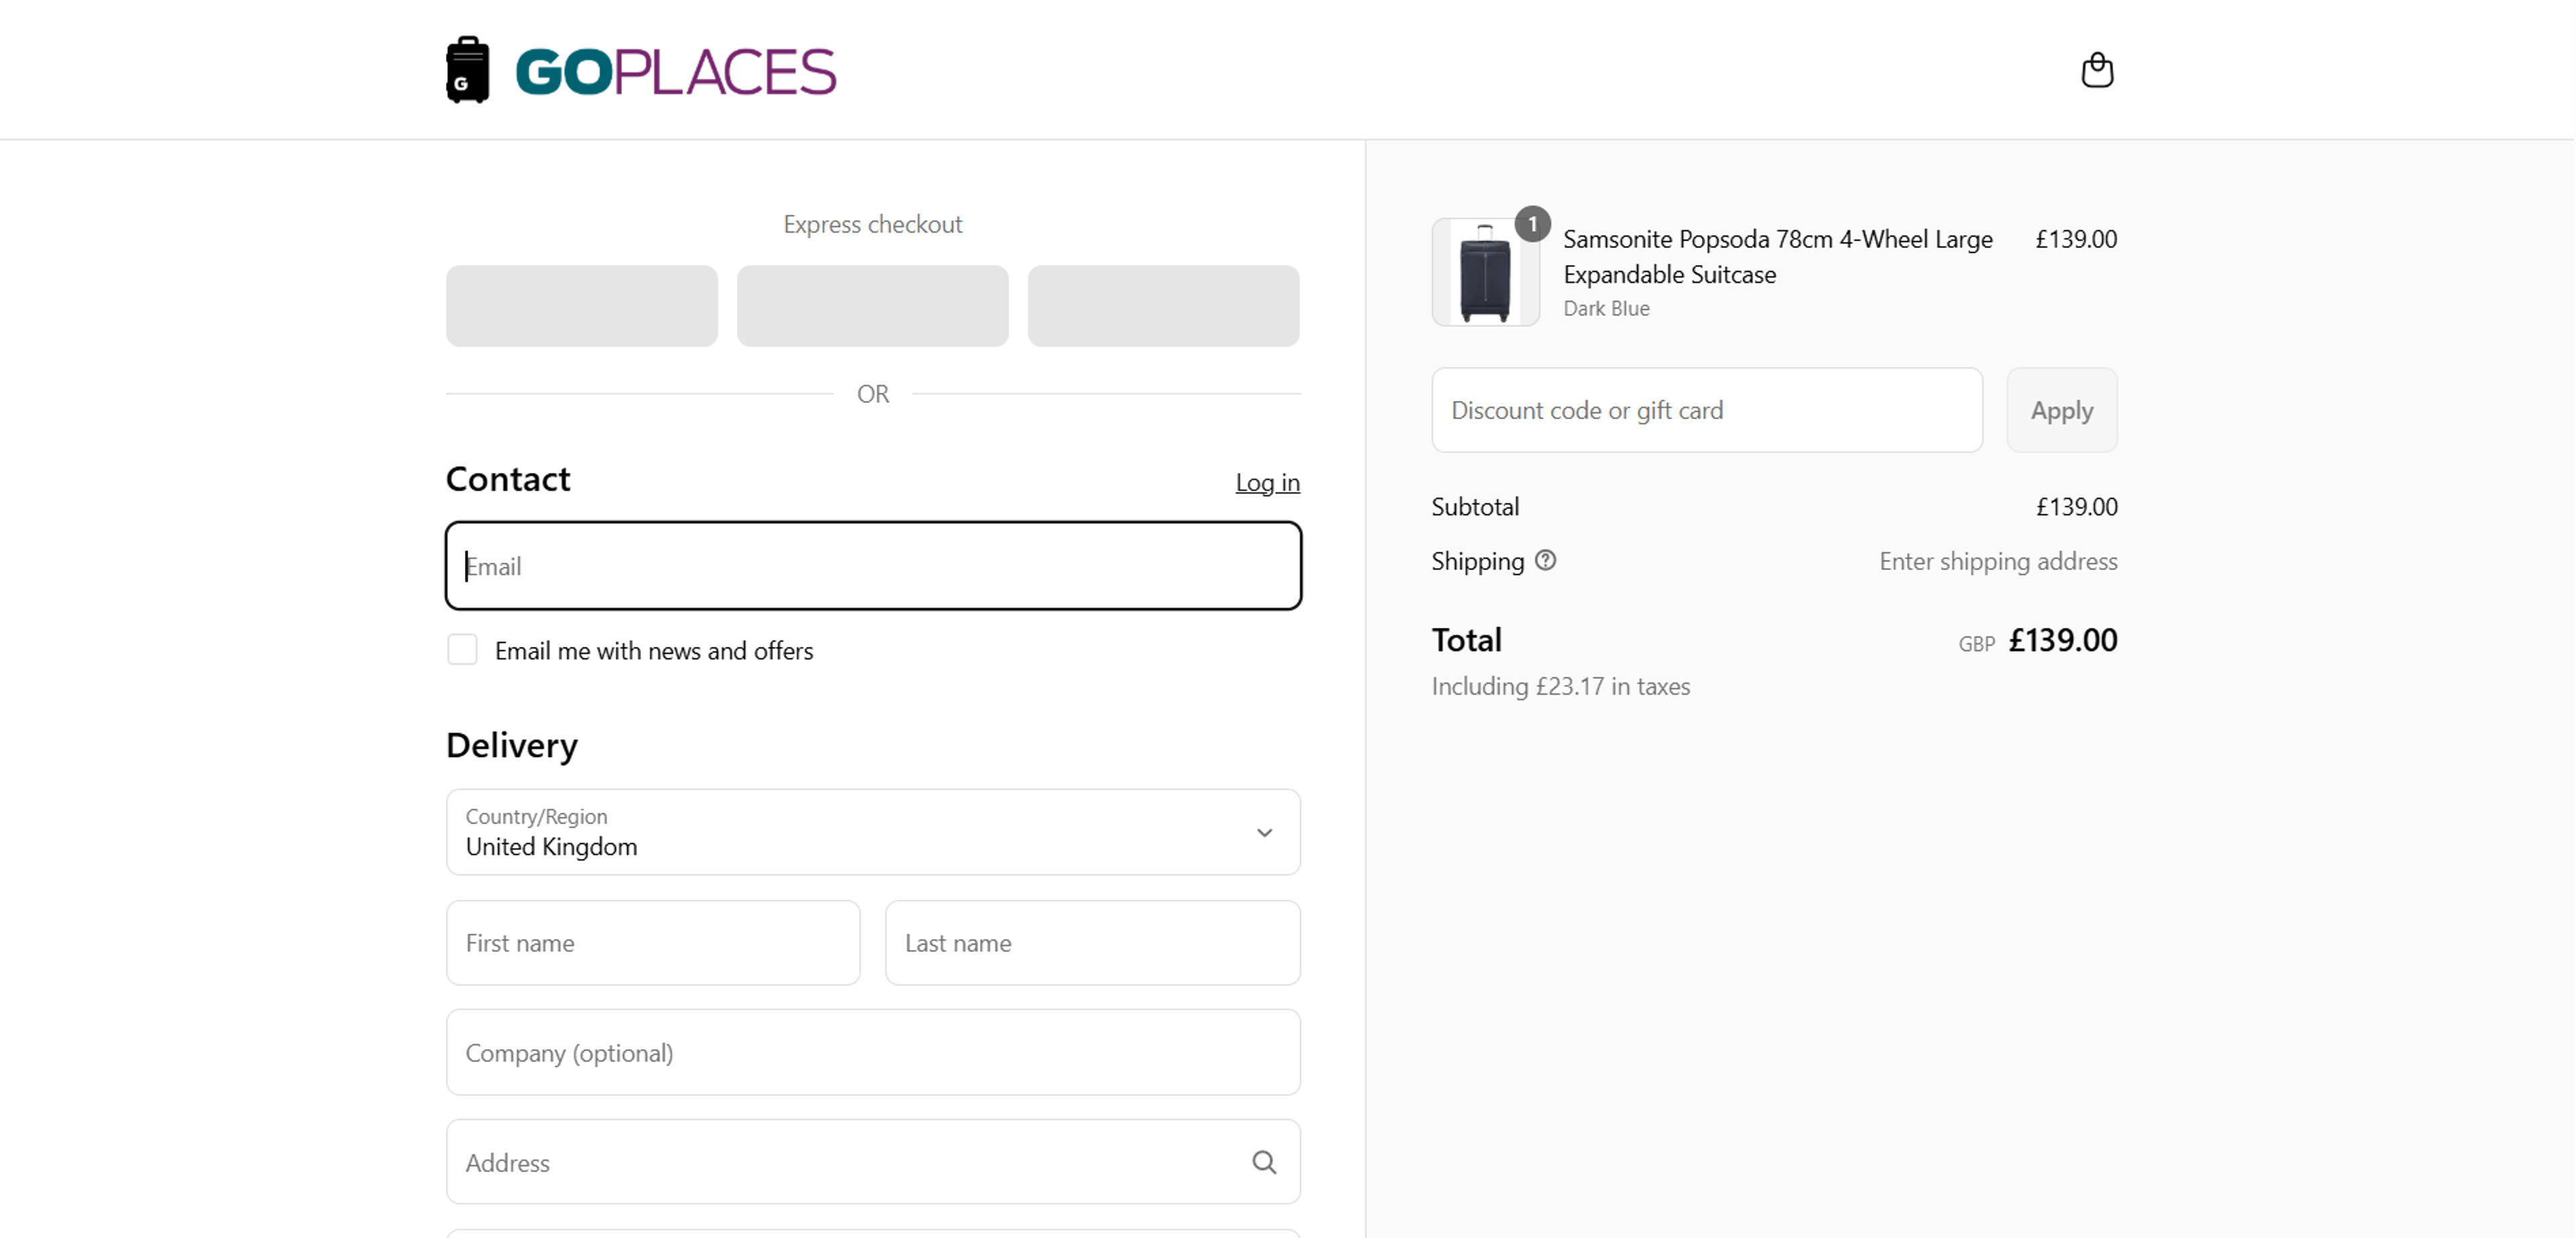
Task: Tick the Email me with news and offers checkbox
Action: (x=462, y=650)
